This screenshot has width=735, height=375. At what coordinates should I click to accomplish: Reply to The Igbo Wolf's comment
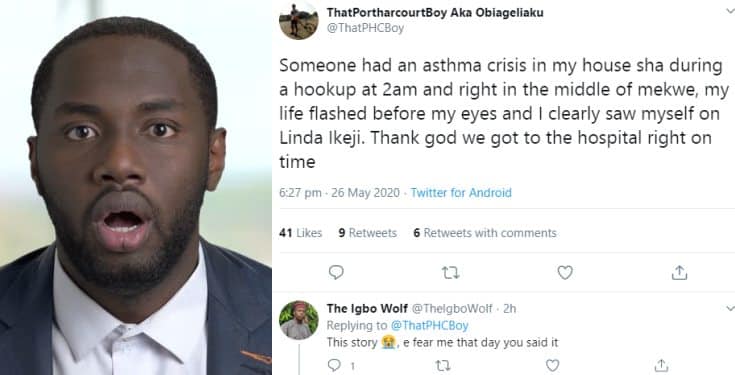click(334, 365)
